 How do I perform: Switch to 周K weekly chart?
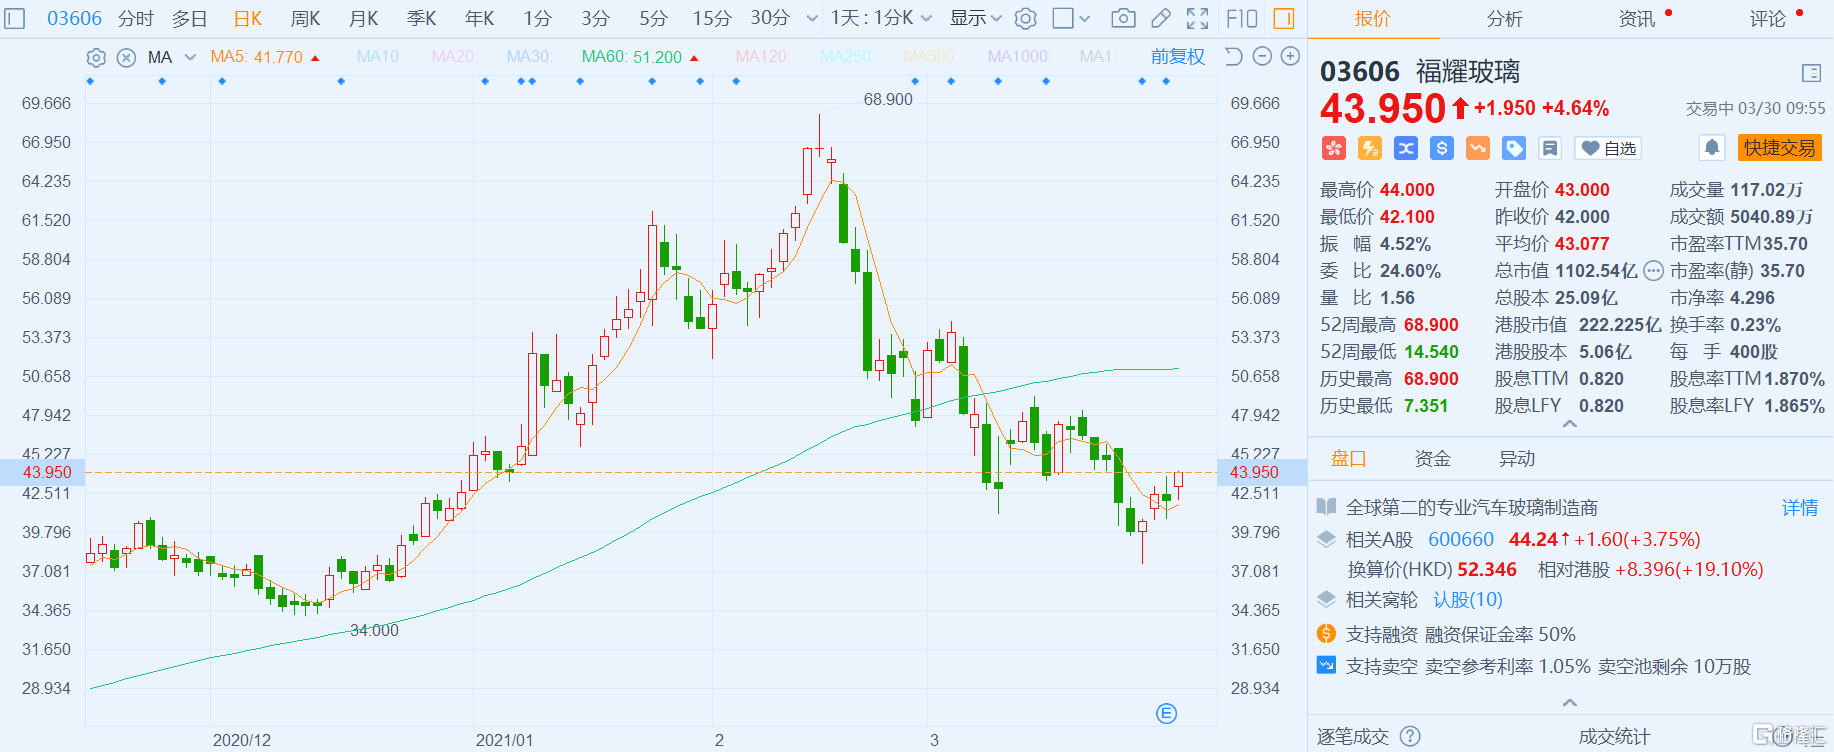pyautogui.click(x=305, y=18)
